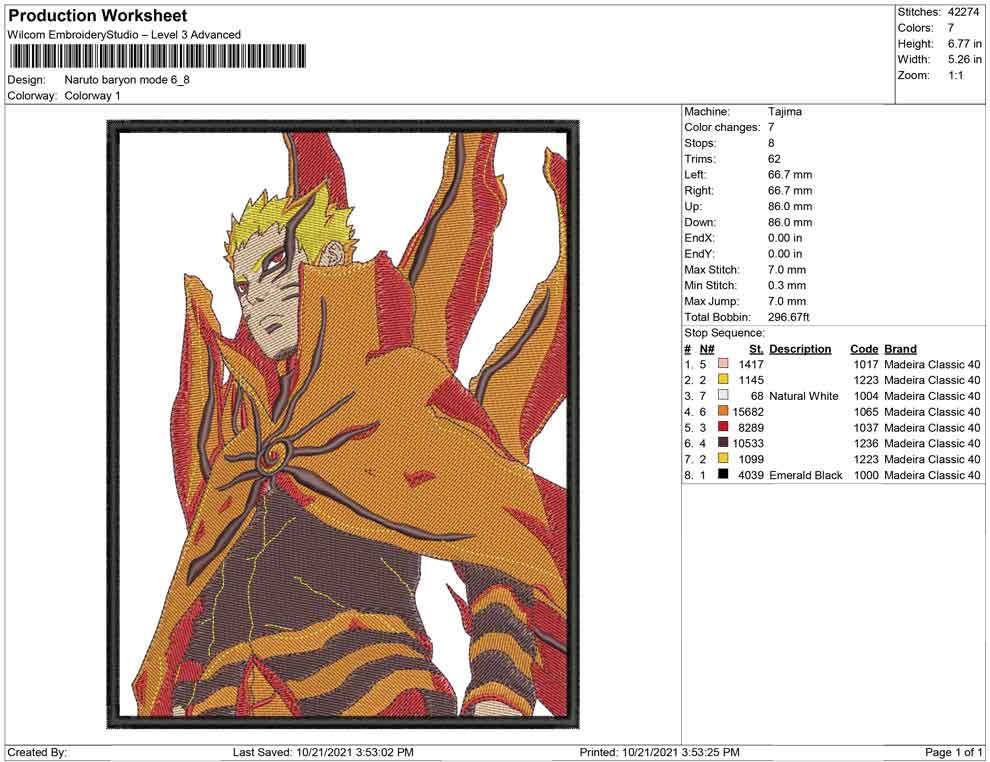Click the Printed timestamp in footer
Image resolution: width=990 pixels, height=762 pixels.
coord(659,752)
